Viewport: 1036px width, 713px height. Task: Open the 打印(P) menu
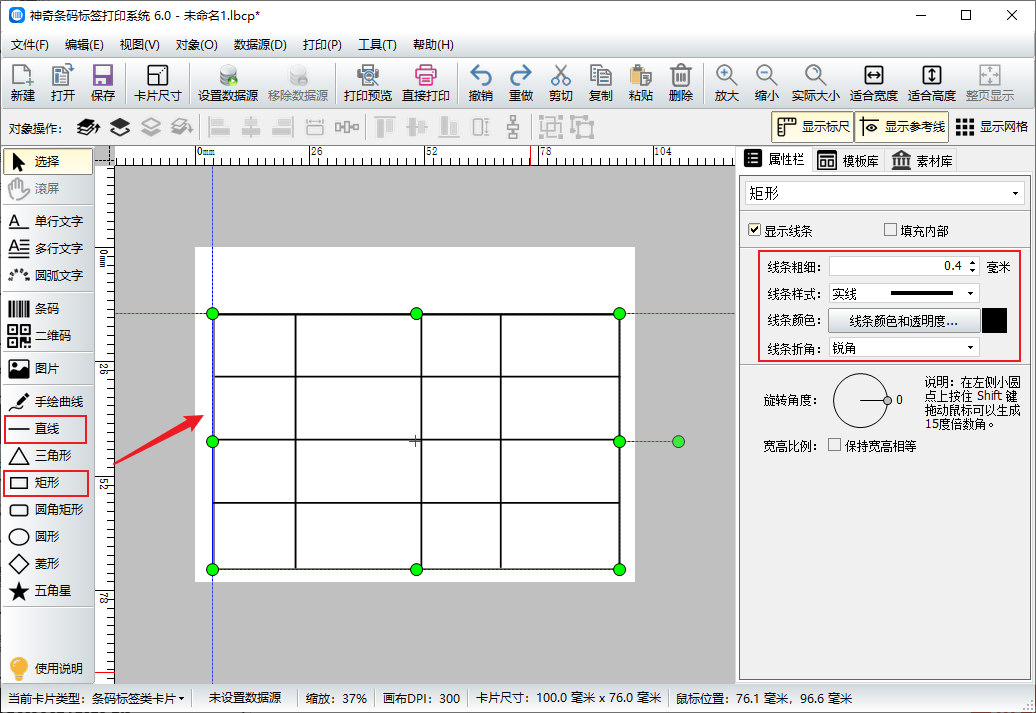(322, 45)
